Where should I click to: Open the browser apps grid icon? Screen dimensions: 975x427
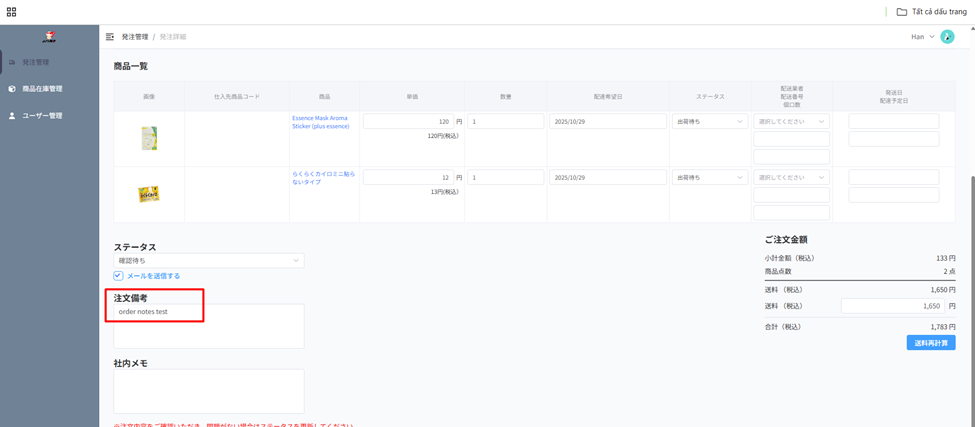tap(11, 12)
